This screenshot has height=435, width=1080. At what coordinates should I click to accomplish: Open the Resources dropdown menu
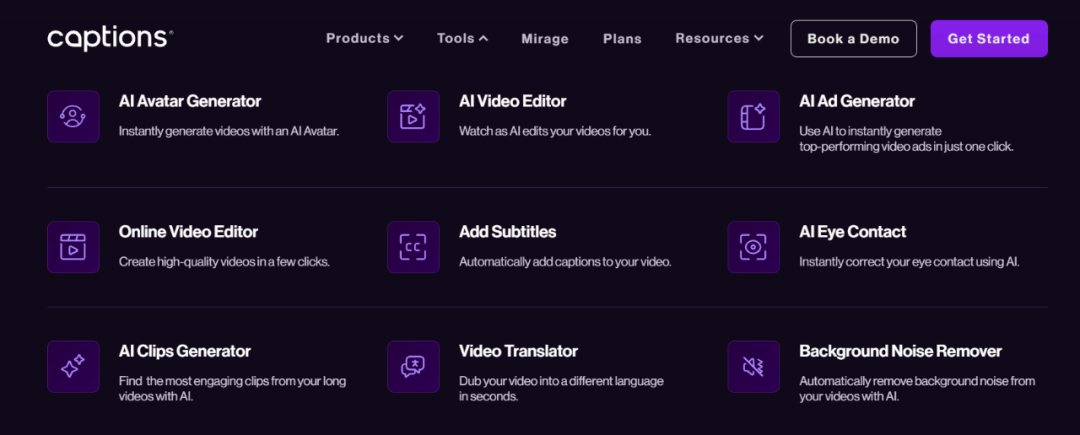pyautogui.click(x=719, y=38)
